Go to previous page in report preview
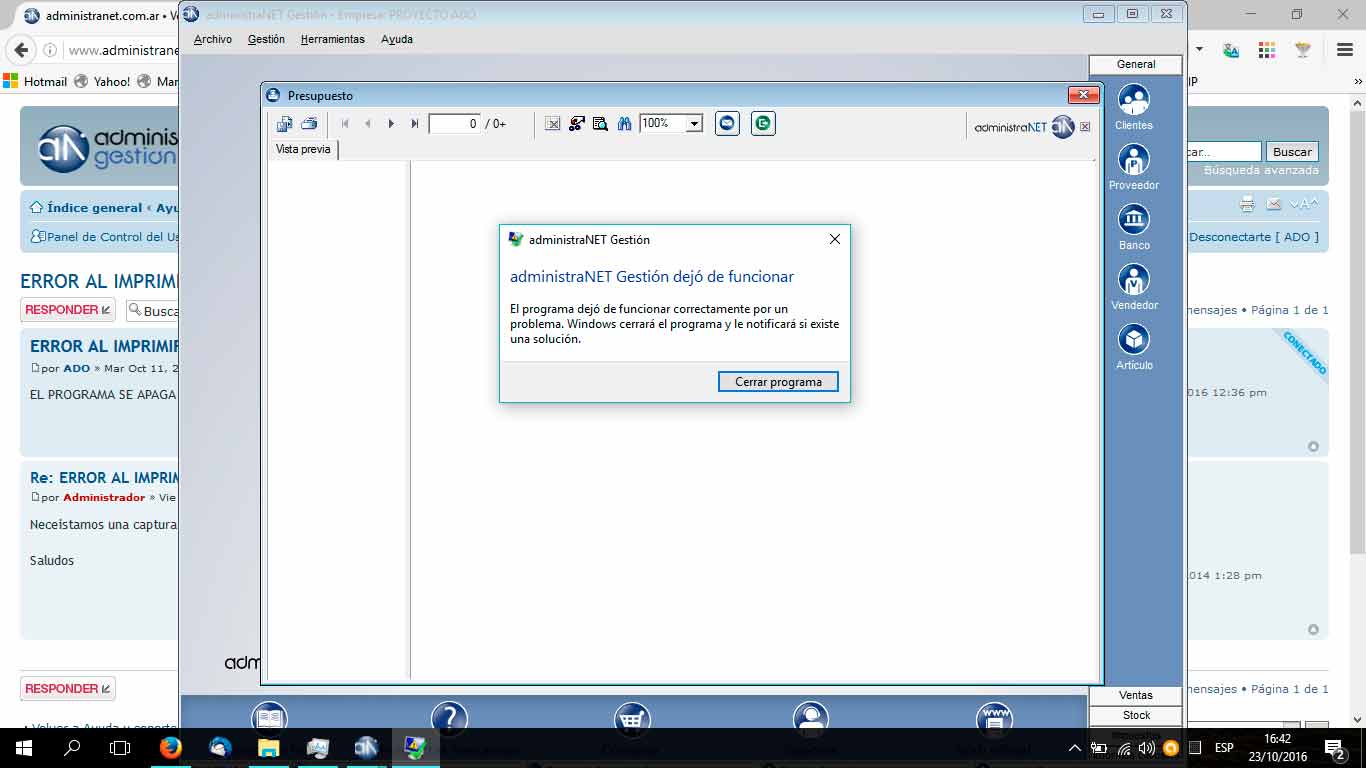The height and width of the screenshot is (768, 1366). [x=368, y=124]
